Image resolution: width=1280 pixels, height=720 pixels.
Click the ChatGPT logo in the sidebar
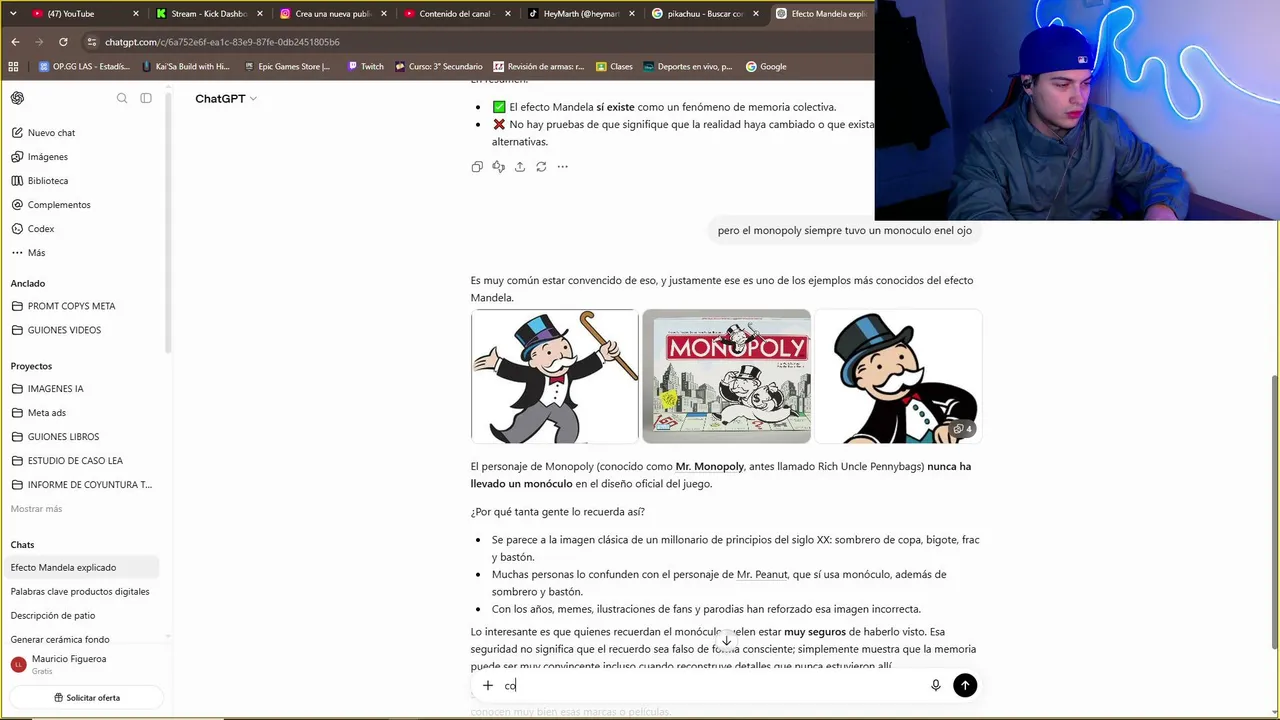pyautogui.click(x=17, y=98)
